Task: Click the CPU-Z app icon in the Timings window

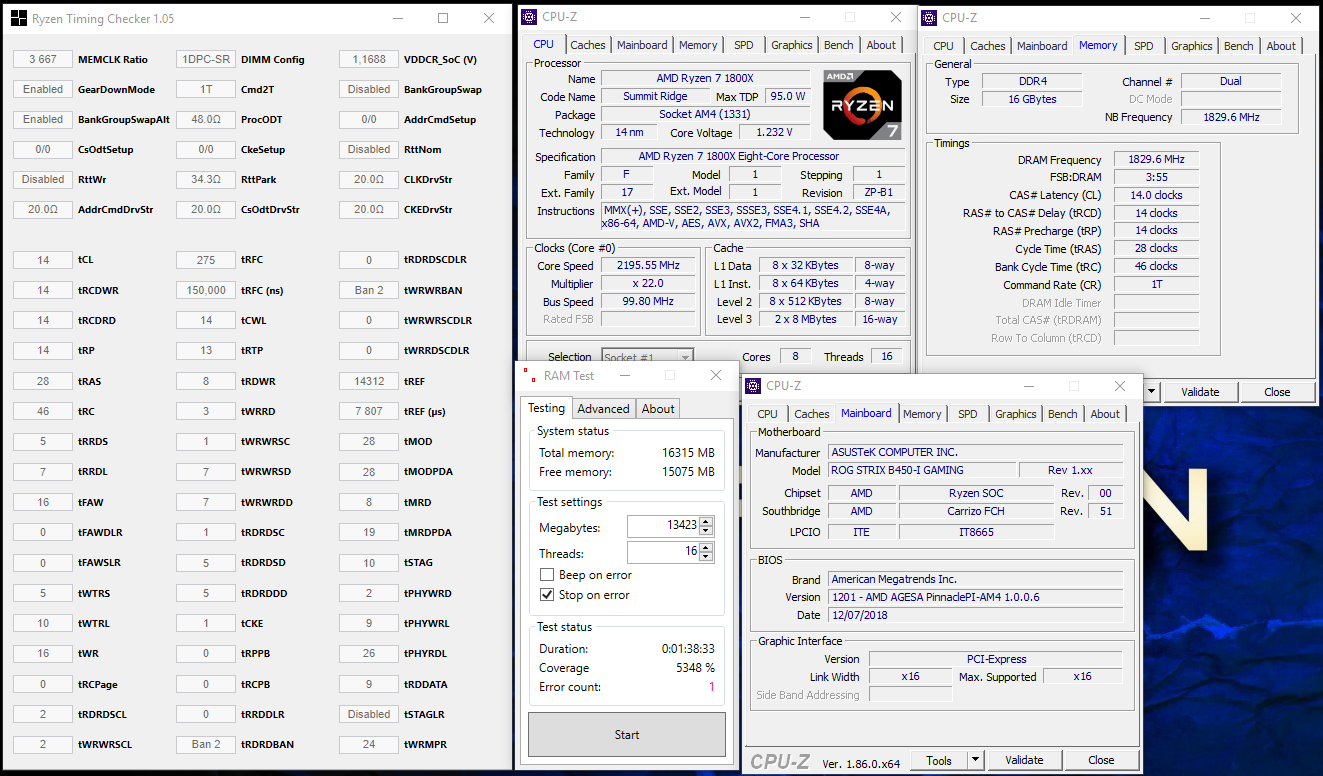Action: coord(929,17)
